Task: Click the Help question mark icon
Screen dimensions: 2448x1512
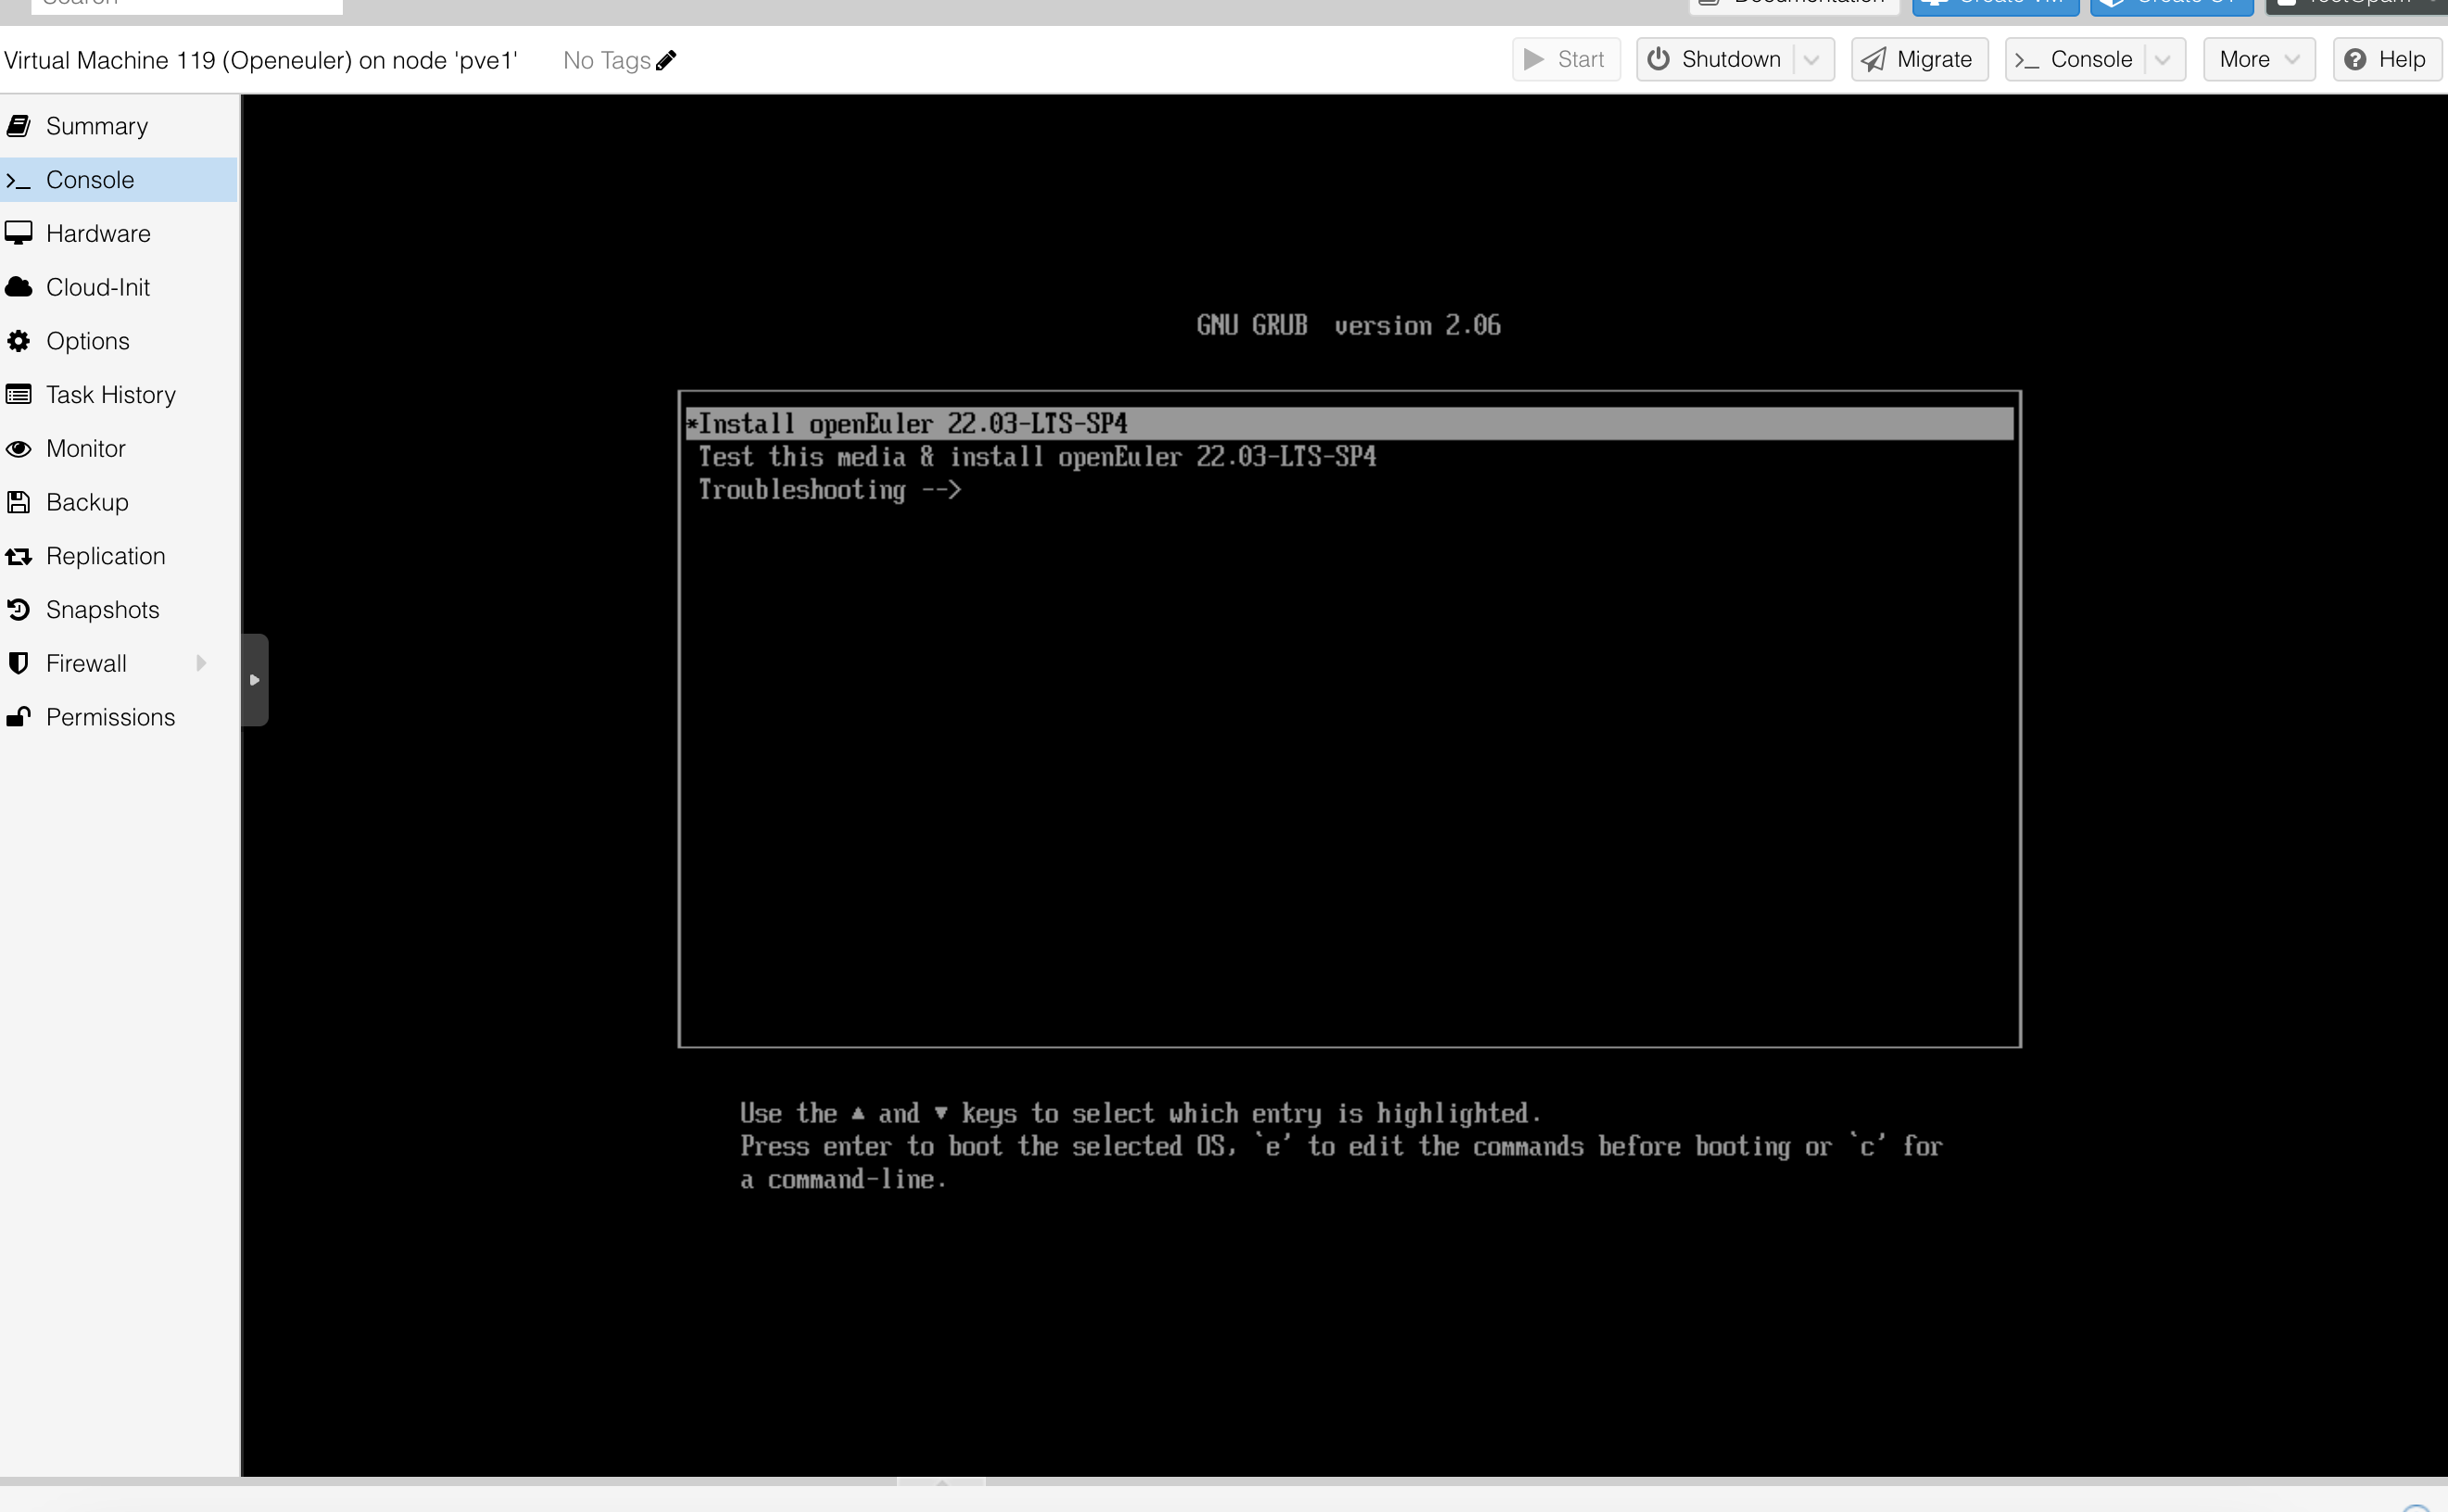Action: 2355,60
